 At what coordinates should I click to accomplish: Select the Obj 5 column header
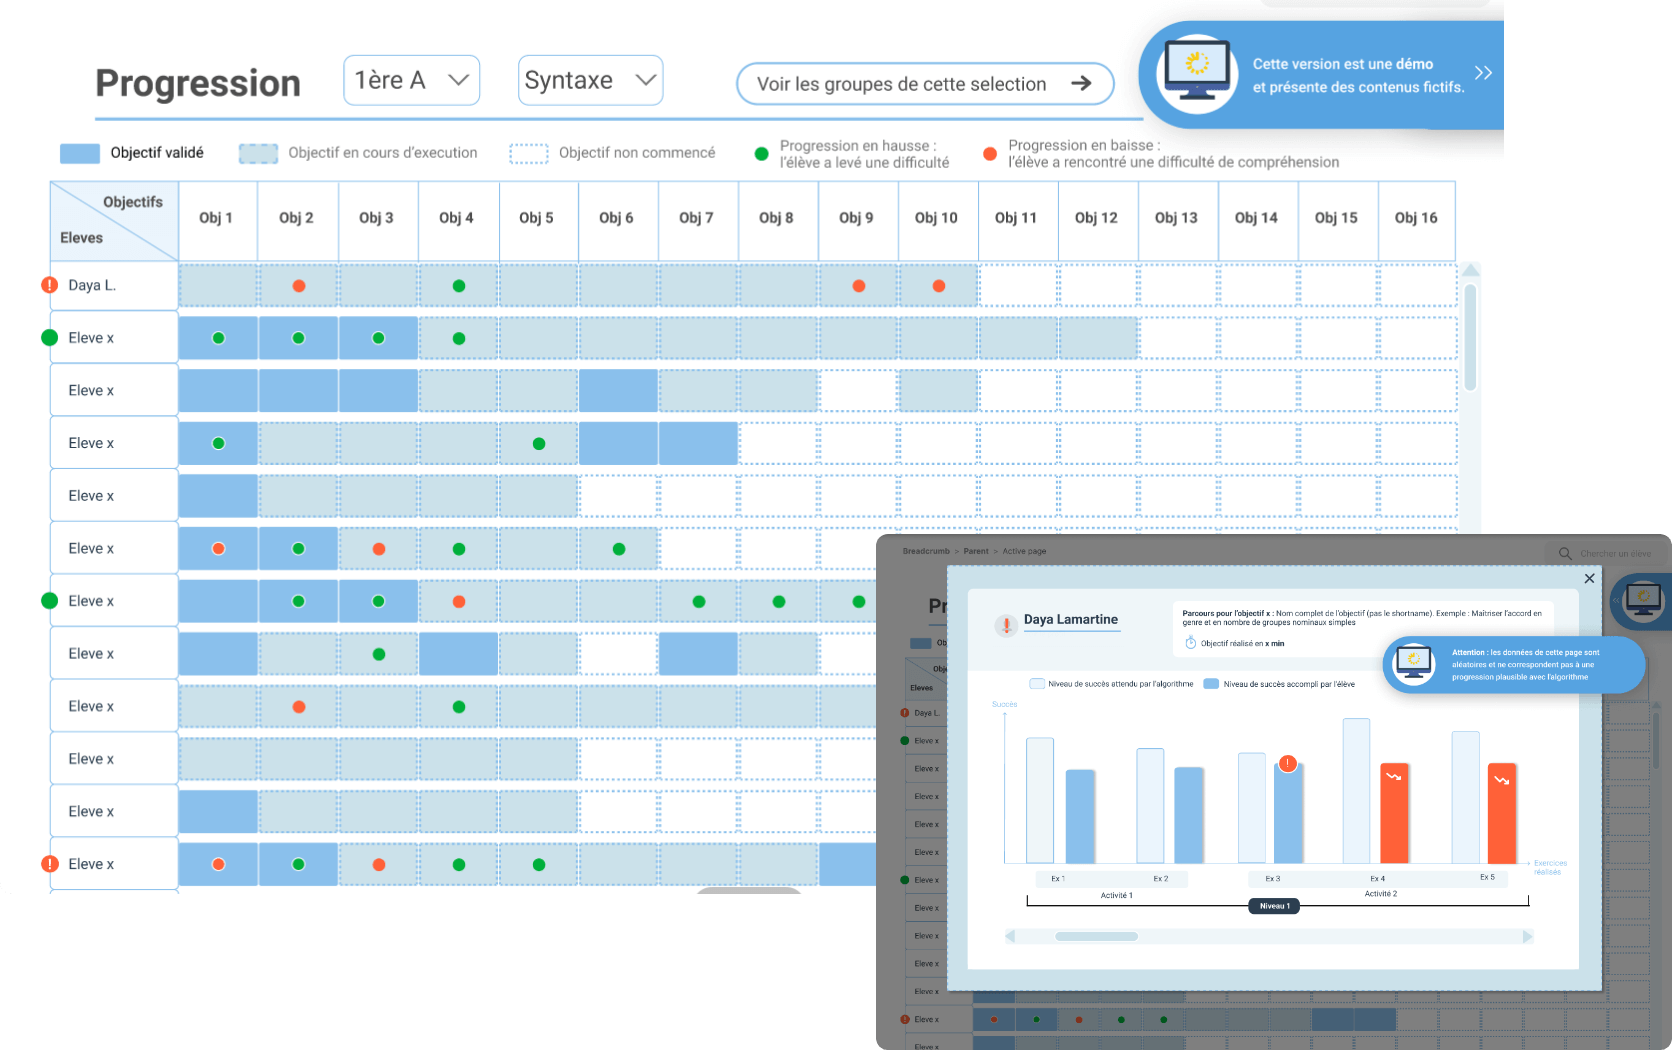pos(536,218)
